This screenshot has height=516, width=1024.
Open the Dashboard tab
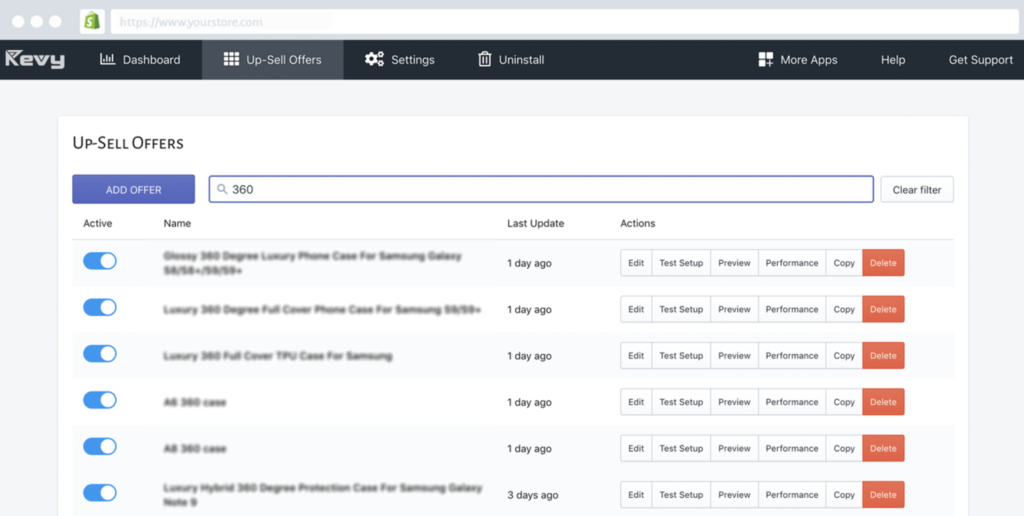coord(140,59)
